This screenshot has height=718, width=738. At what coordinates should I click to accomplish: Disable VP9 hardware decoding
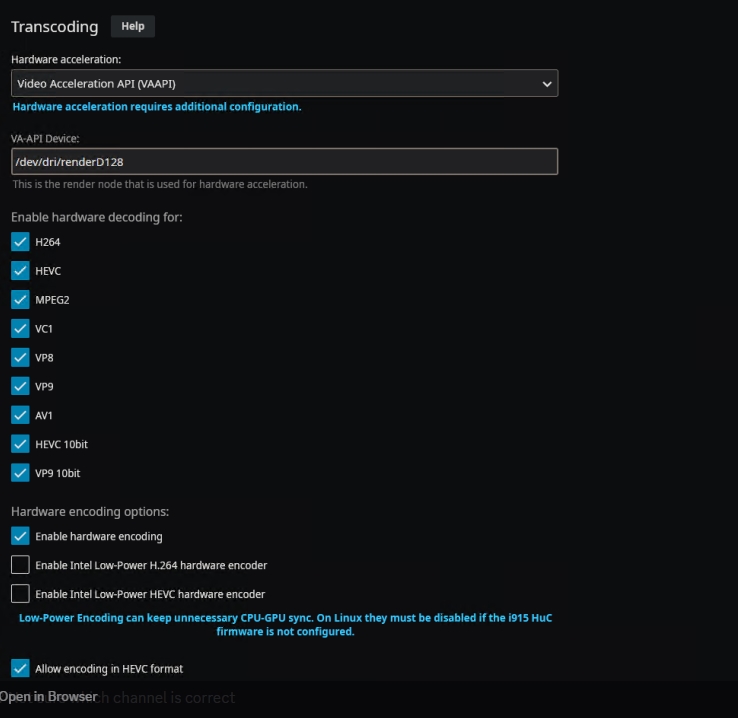(x=20, y=386)
